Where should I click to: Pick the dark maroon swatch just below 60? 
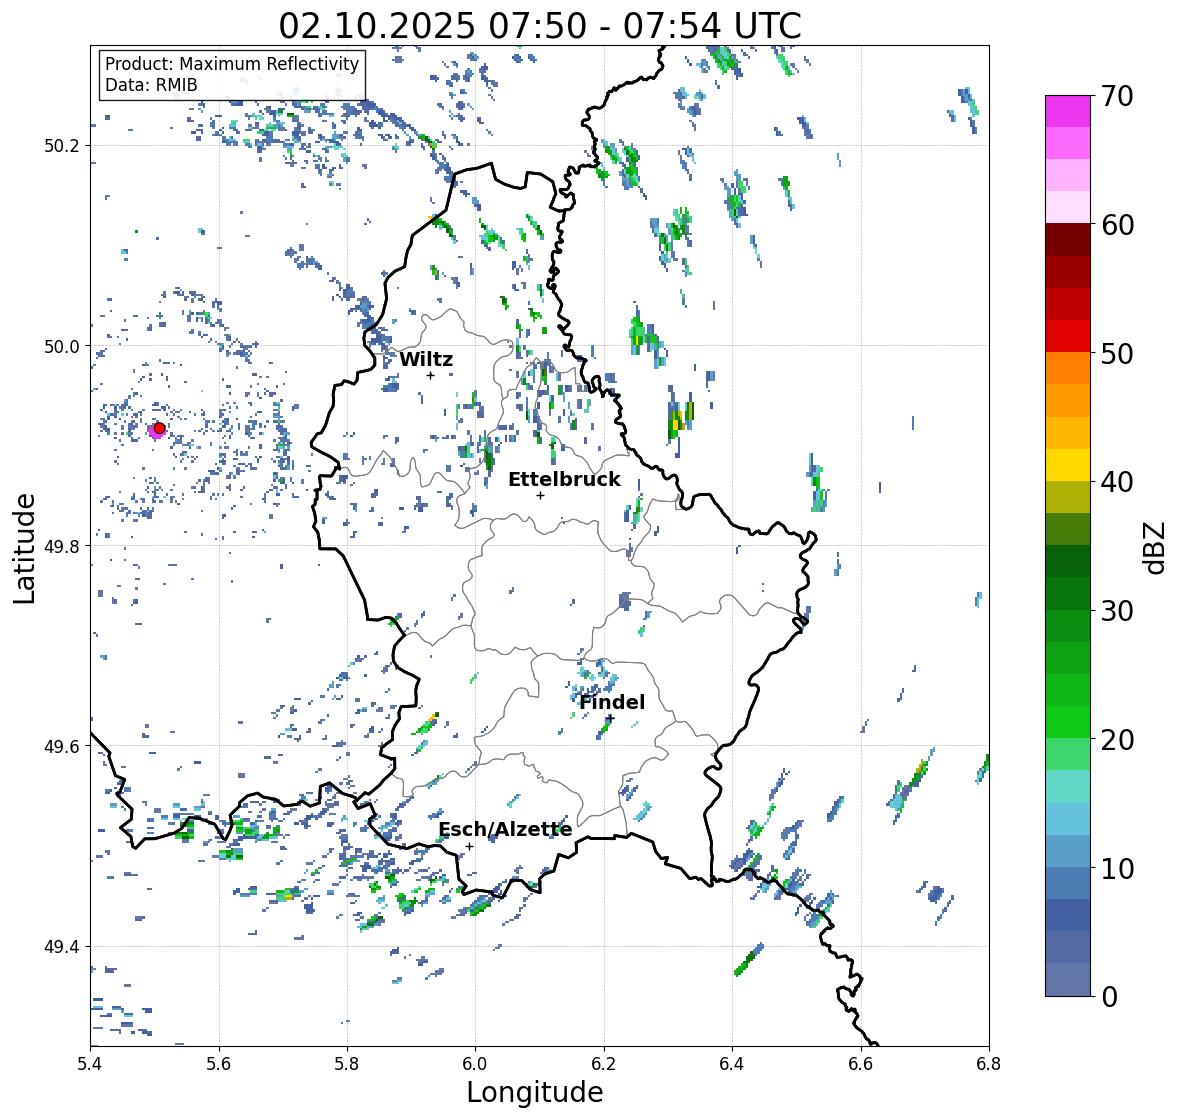coord(1068,240)
